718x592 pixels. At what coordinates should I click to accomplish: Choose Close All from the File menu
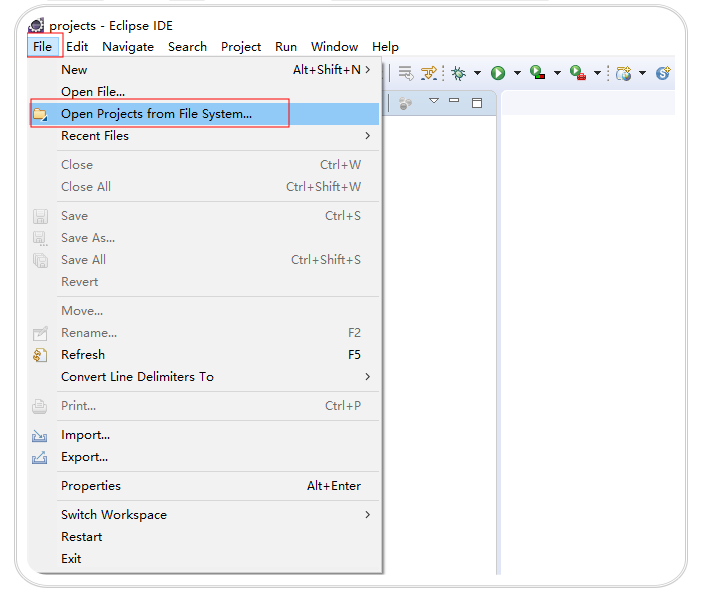[204, 187]
